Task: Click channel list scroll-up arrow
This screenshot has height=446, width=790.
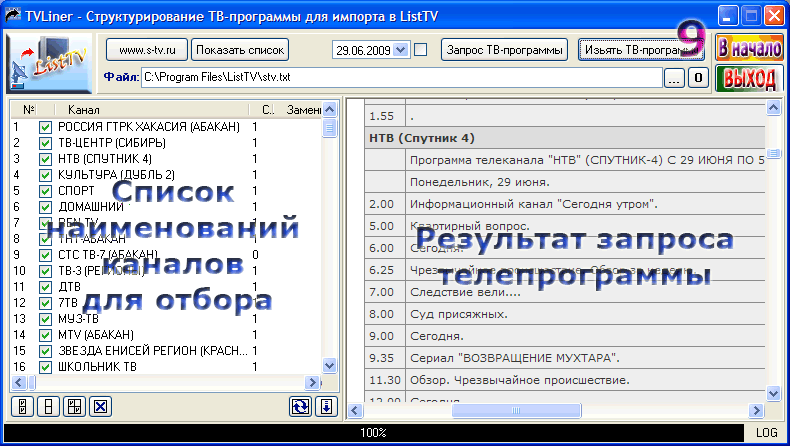Action: (330, 109)
